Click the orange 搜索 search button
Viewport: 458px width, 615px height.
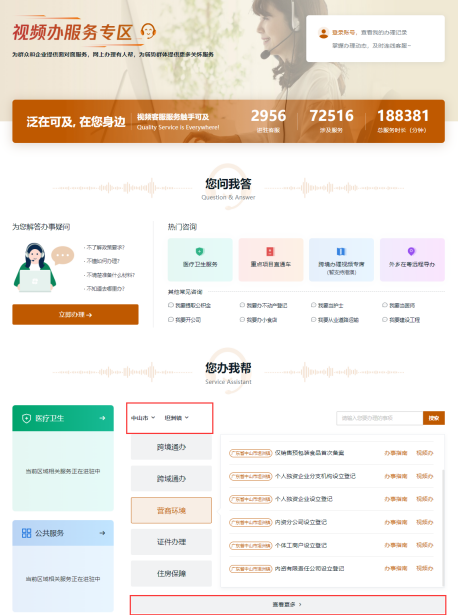tap(434, 418)
